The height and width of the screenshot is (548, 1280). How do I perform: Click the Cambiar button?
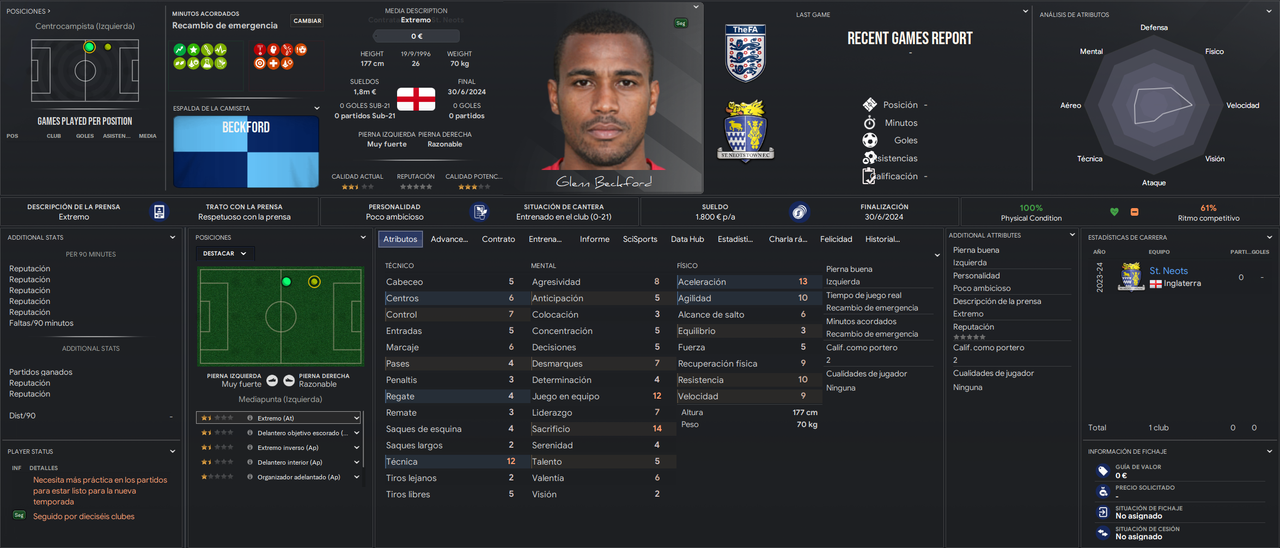pos(307,20)
